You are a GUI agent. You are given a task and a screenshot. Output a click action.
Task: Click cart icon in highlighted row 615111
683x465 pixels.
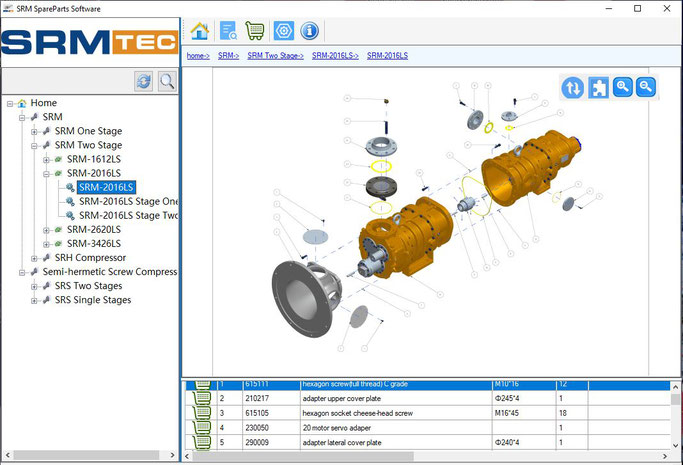[x=202, y=385]
